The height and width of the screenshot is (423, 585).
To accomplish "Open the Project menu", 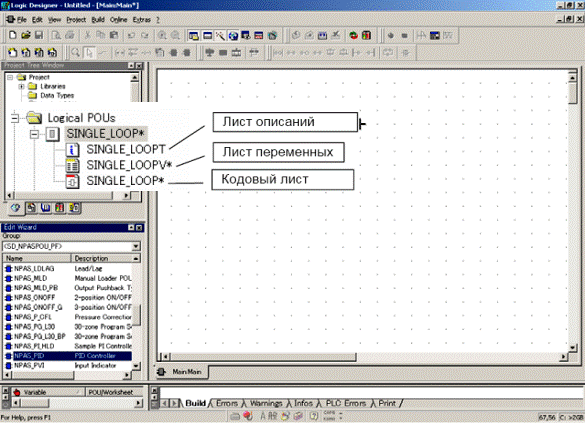I will click(76, 19).
